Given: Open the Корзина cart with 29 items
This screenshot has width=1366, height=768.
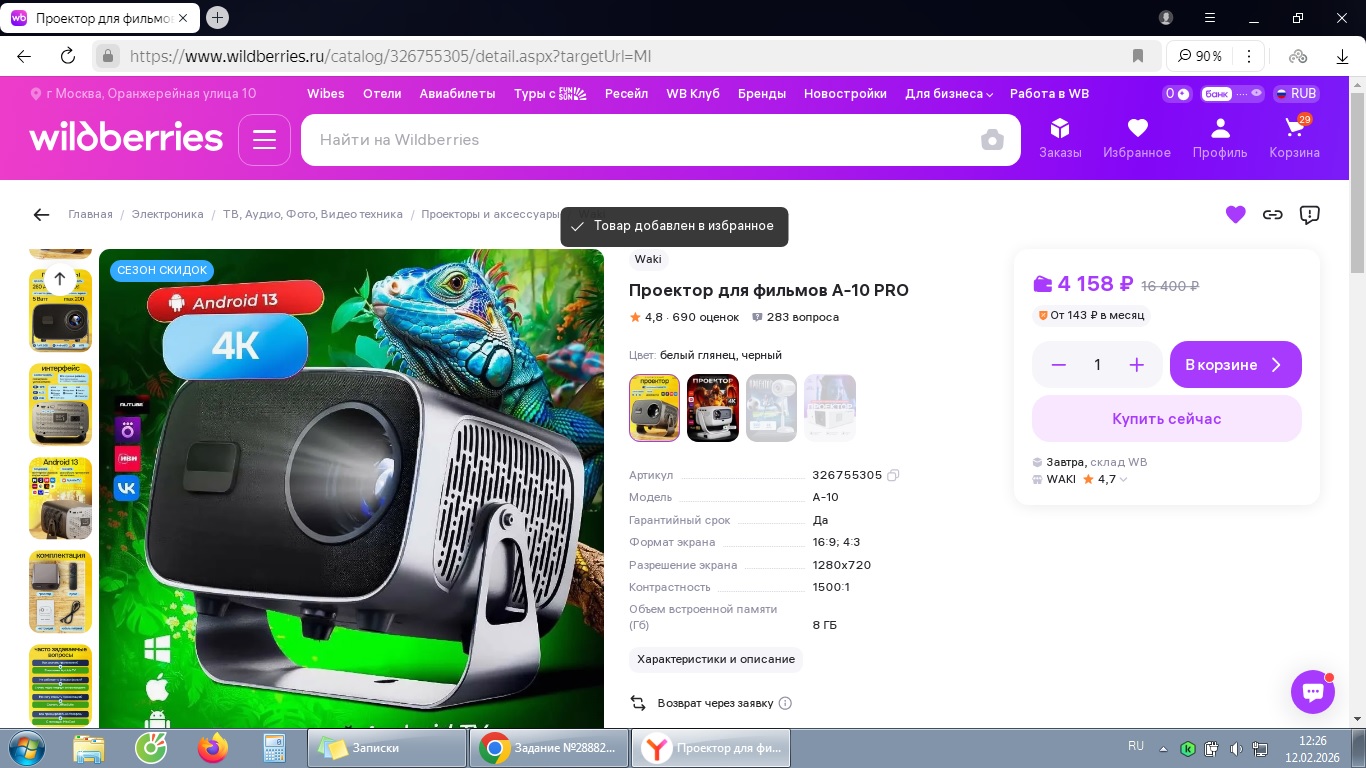Looking at the screenshot, I should pyautogui.click(x=1295, y=138).
